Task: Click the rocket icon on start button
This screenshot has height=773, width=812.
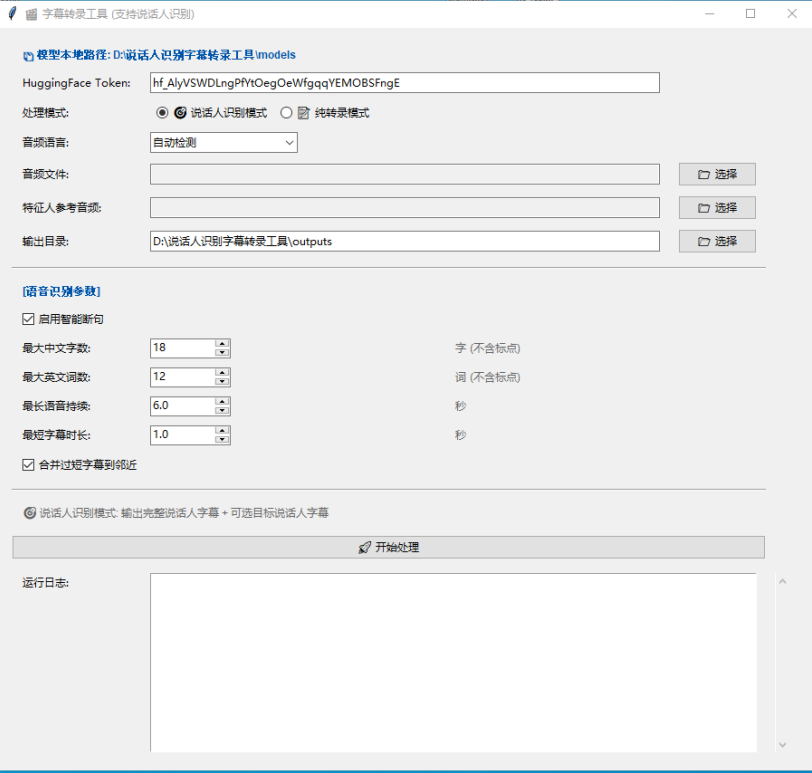Action: pyautogui.click(x=364, y=548)
